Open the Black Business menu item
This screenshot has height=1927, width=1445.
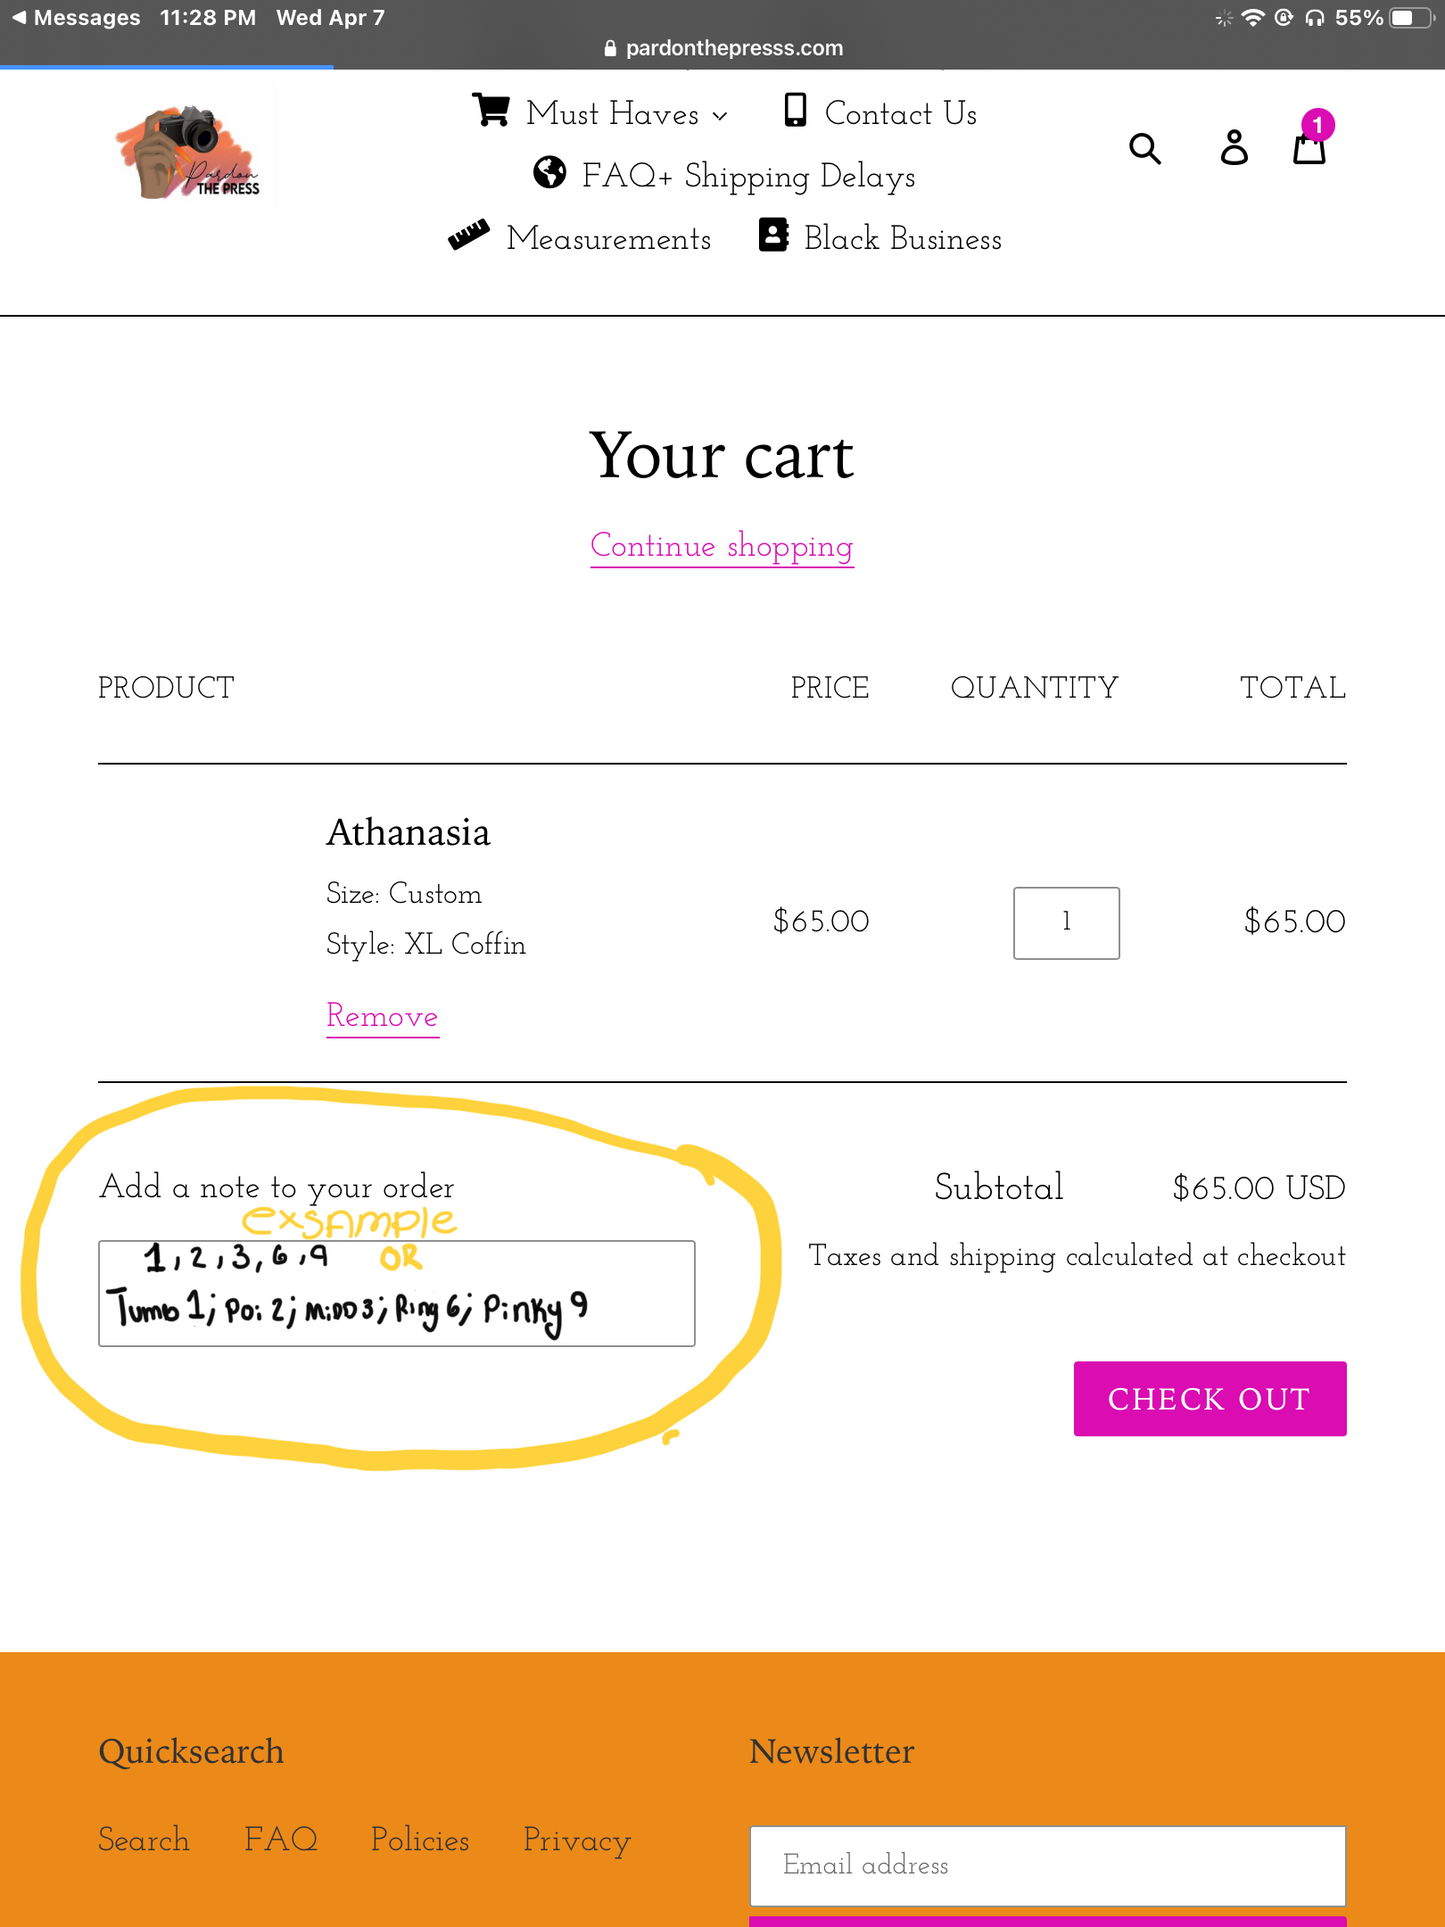click(902, 239)
